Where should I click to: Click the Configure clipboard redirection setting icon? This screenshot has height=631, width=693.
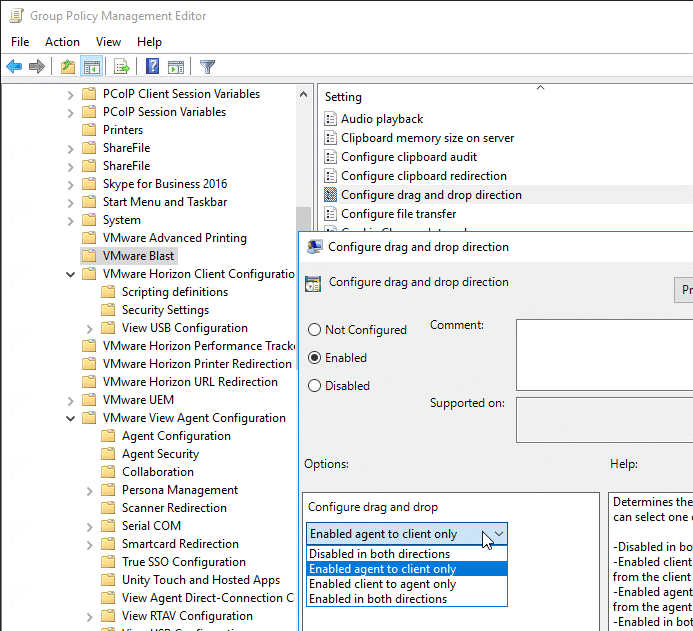pyautogui.click(x=330, y=176)
